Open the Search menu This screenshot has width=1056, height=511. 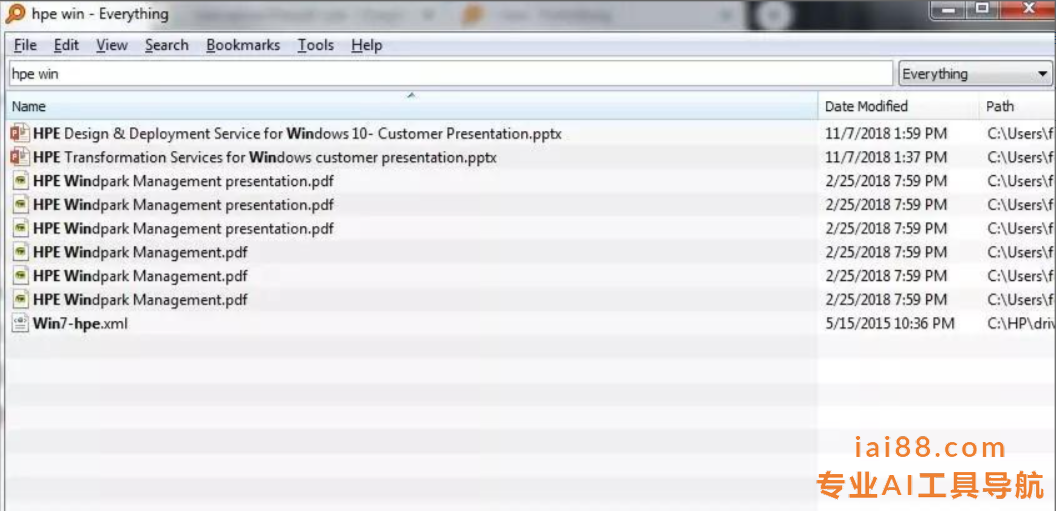[166, 45]
